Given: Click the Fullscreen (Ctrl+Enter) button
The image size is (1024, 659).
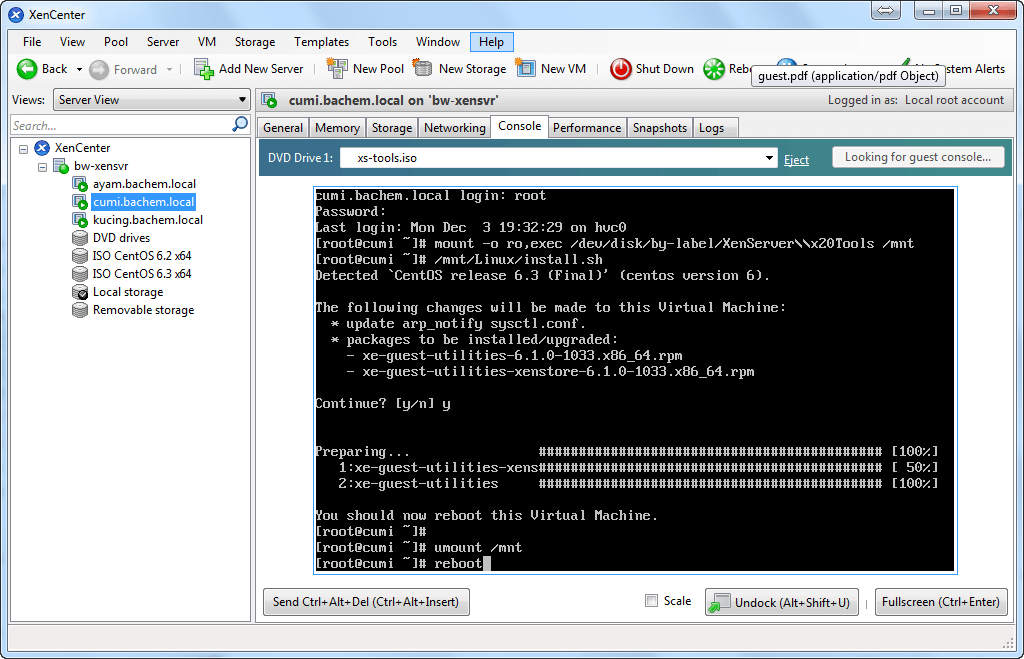Looking at the screenshot, I should 940,602.
